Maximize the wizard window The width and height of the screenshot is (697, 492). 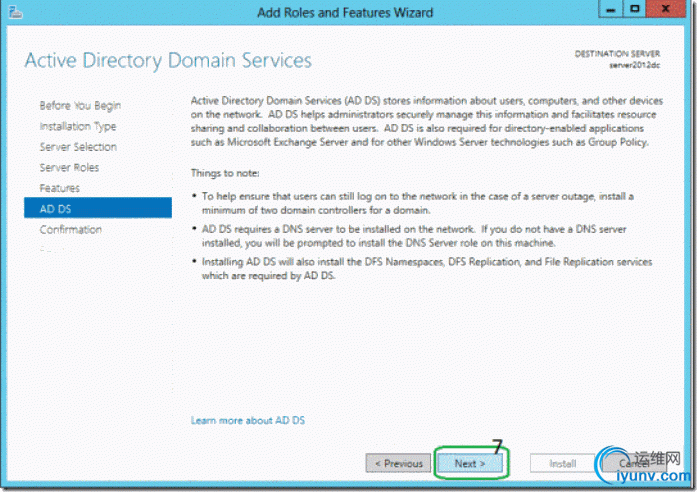pyautogui.click(x=634, y=9)
